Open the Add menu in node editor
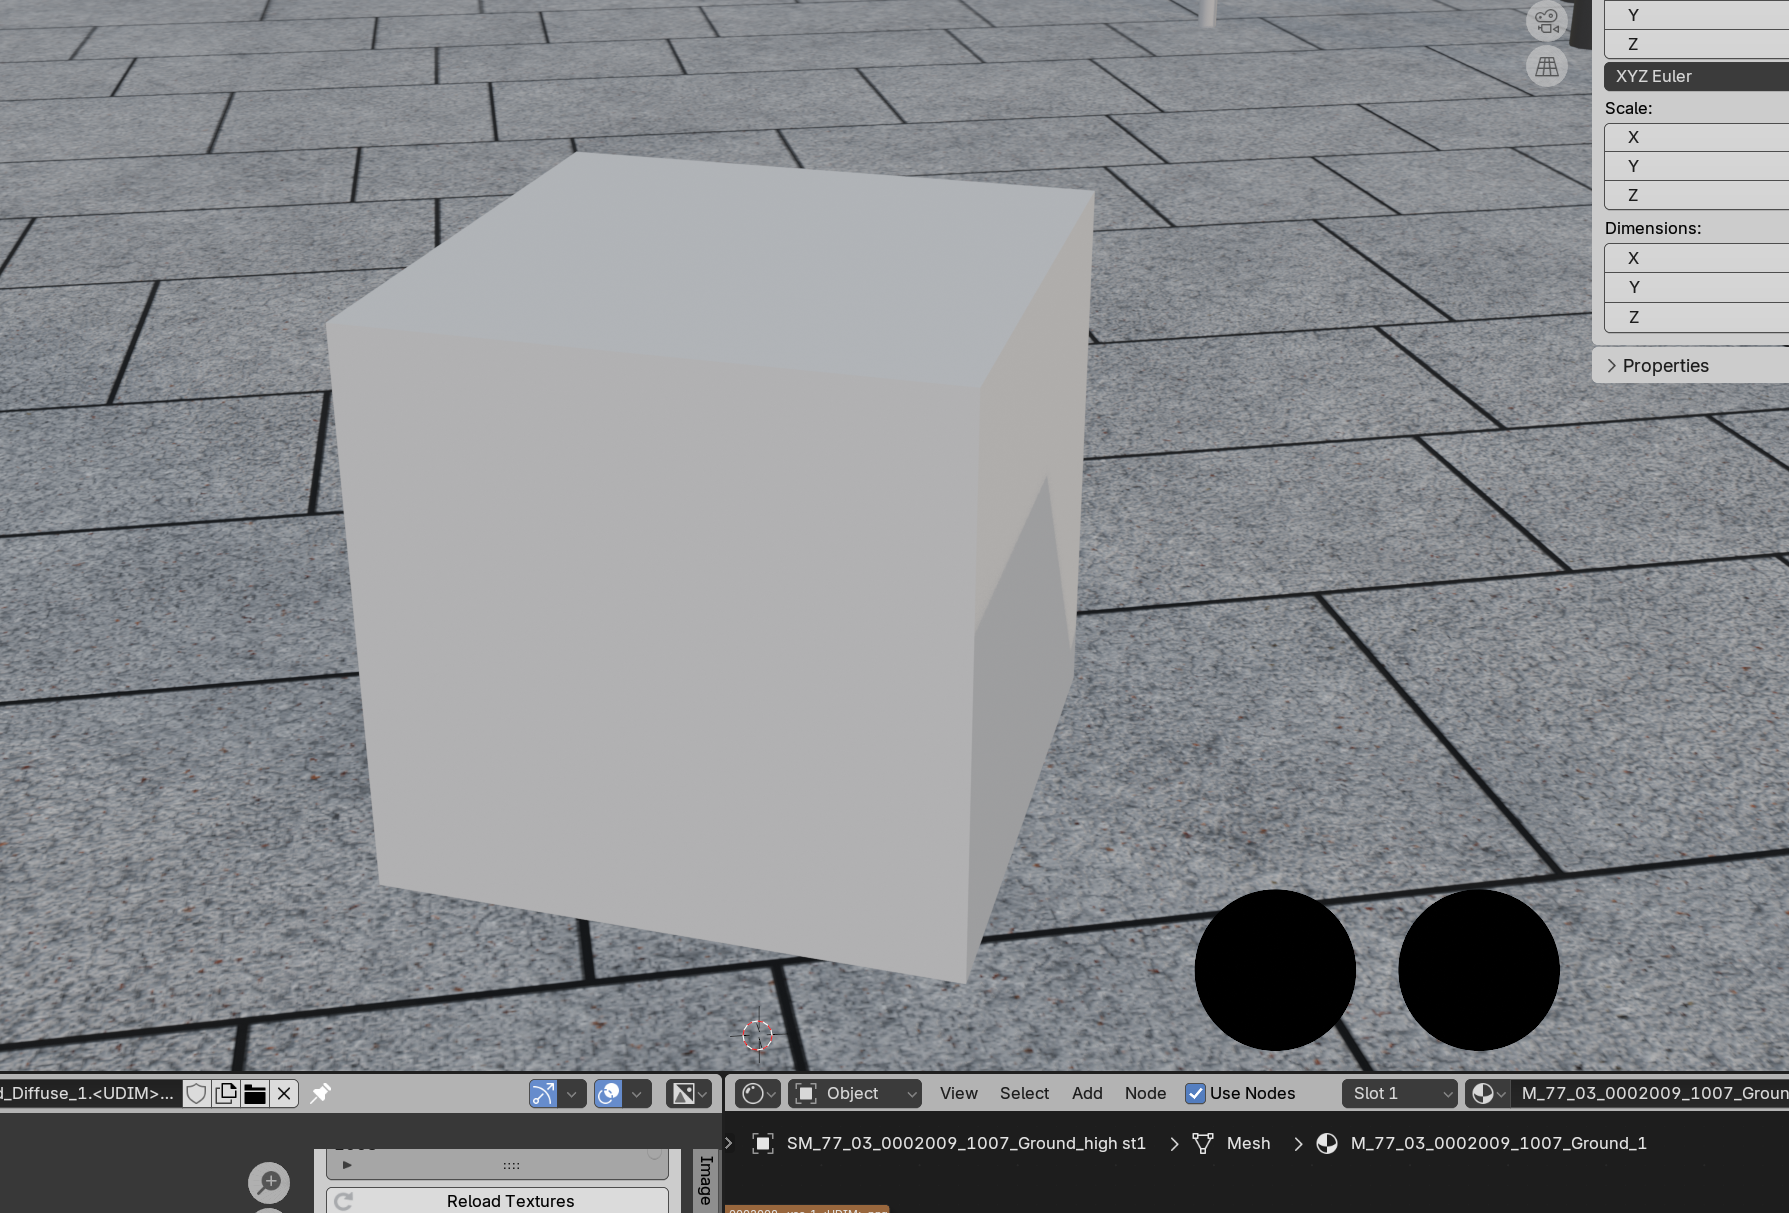The image size is (1789, 1213). pyautogui.click(x=1087, y=1093)
